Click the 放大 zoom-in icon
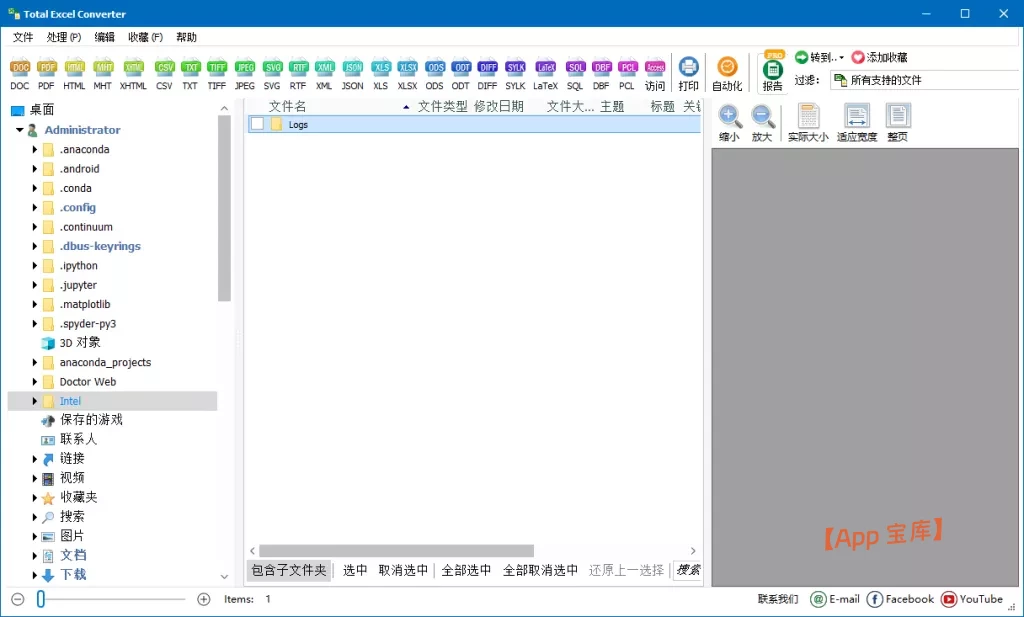This screenshot has width=1024, height=617. tap(764, 120)
